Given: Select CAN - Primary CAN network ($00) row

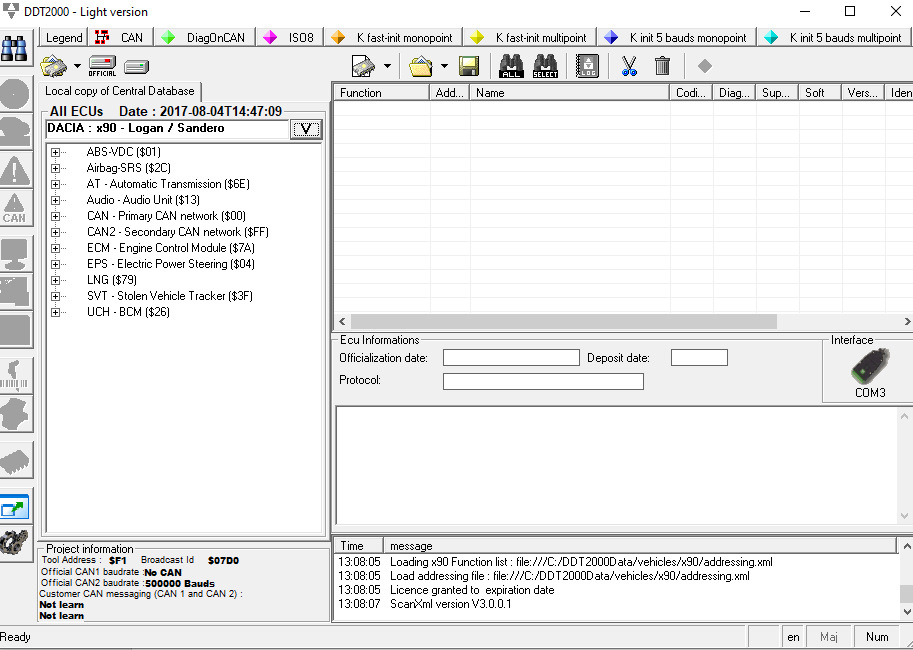Looking at the screenshot, I should pos(167,216).
